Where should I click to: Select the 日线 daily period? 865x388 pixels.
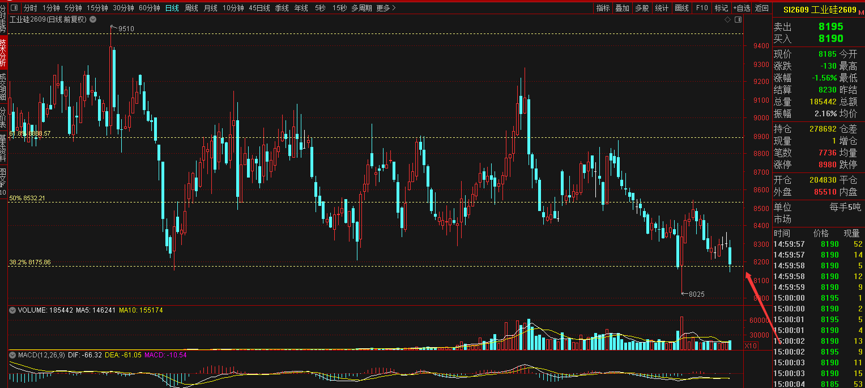point(172,8)
